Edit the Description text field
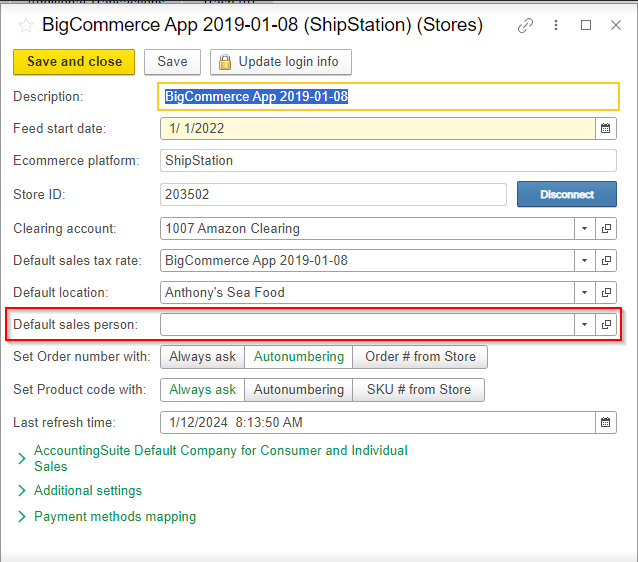The width and height of the screenshot is (638, 562). tap(388, 97)
